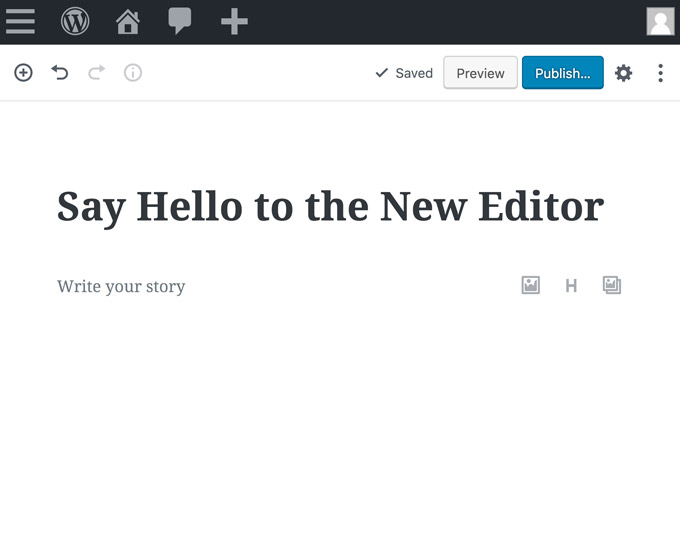Open the user avatar profile menu

tap(660, 21)
